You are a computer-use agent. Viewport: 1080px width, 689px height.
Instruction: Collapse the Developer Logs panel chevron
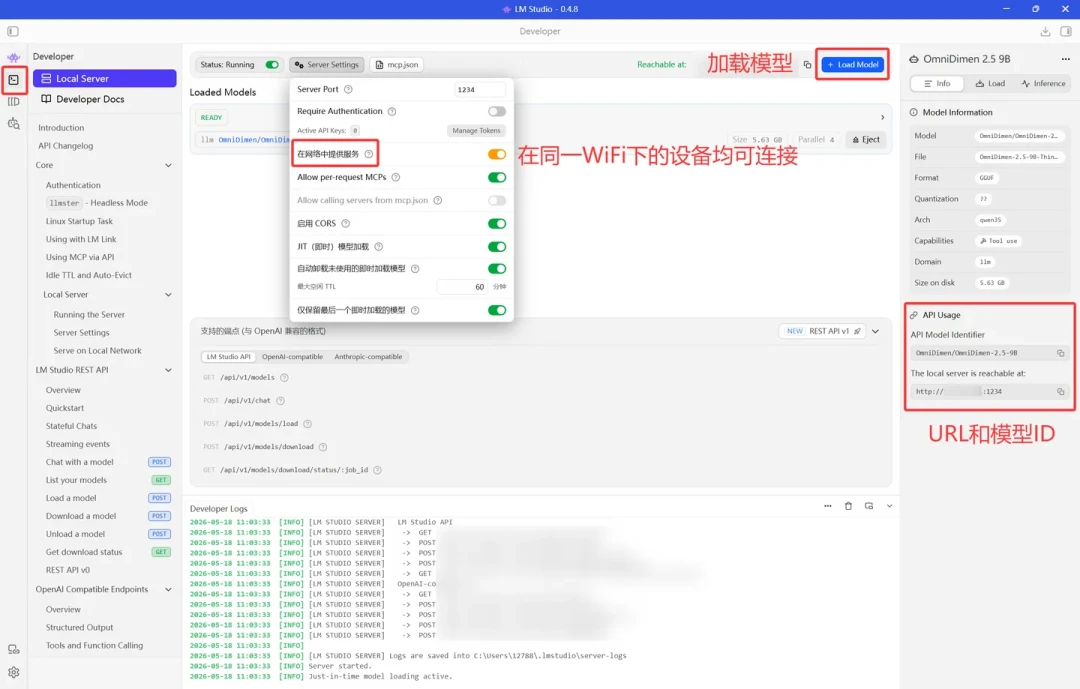pyautogui.click(x=889, y=506)
